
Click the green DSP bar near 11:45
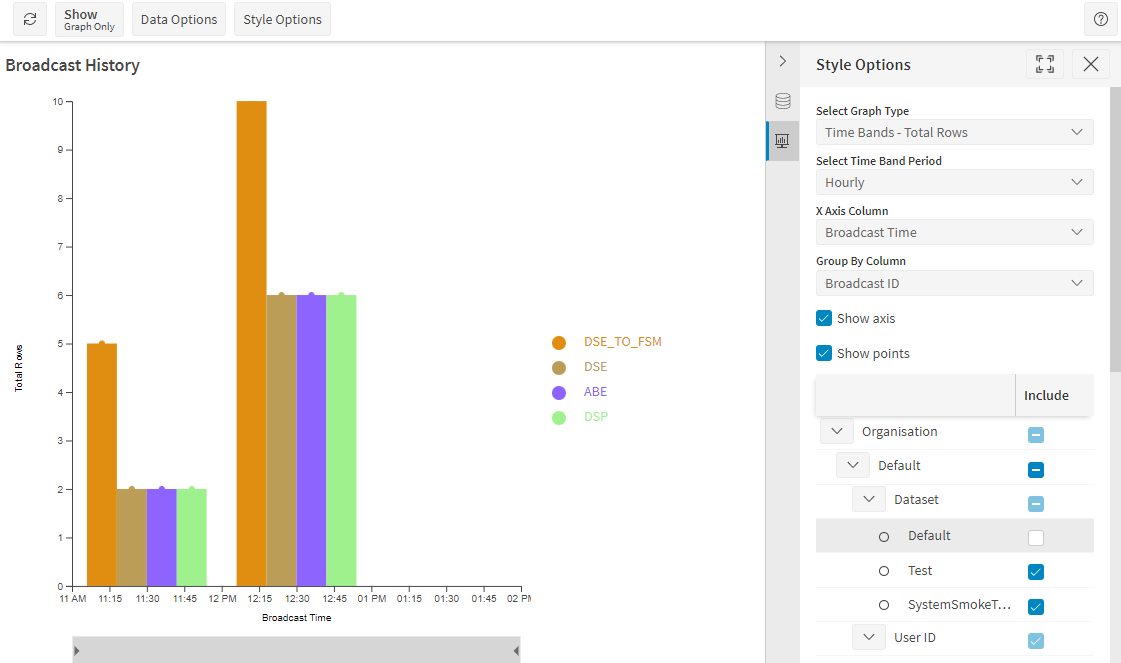tap(192, 538)
